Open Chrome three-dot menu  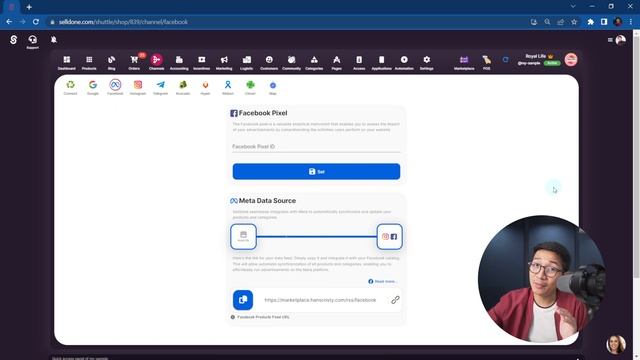click(x=631, y=22)
